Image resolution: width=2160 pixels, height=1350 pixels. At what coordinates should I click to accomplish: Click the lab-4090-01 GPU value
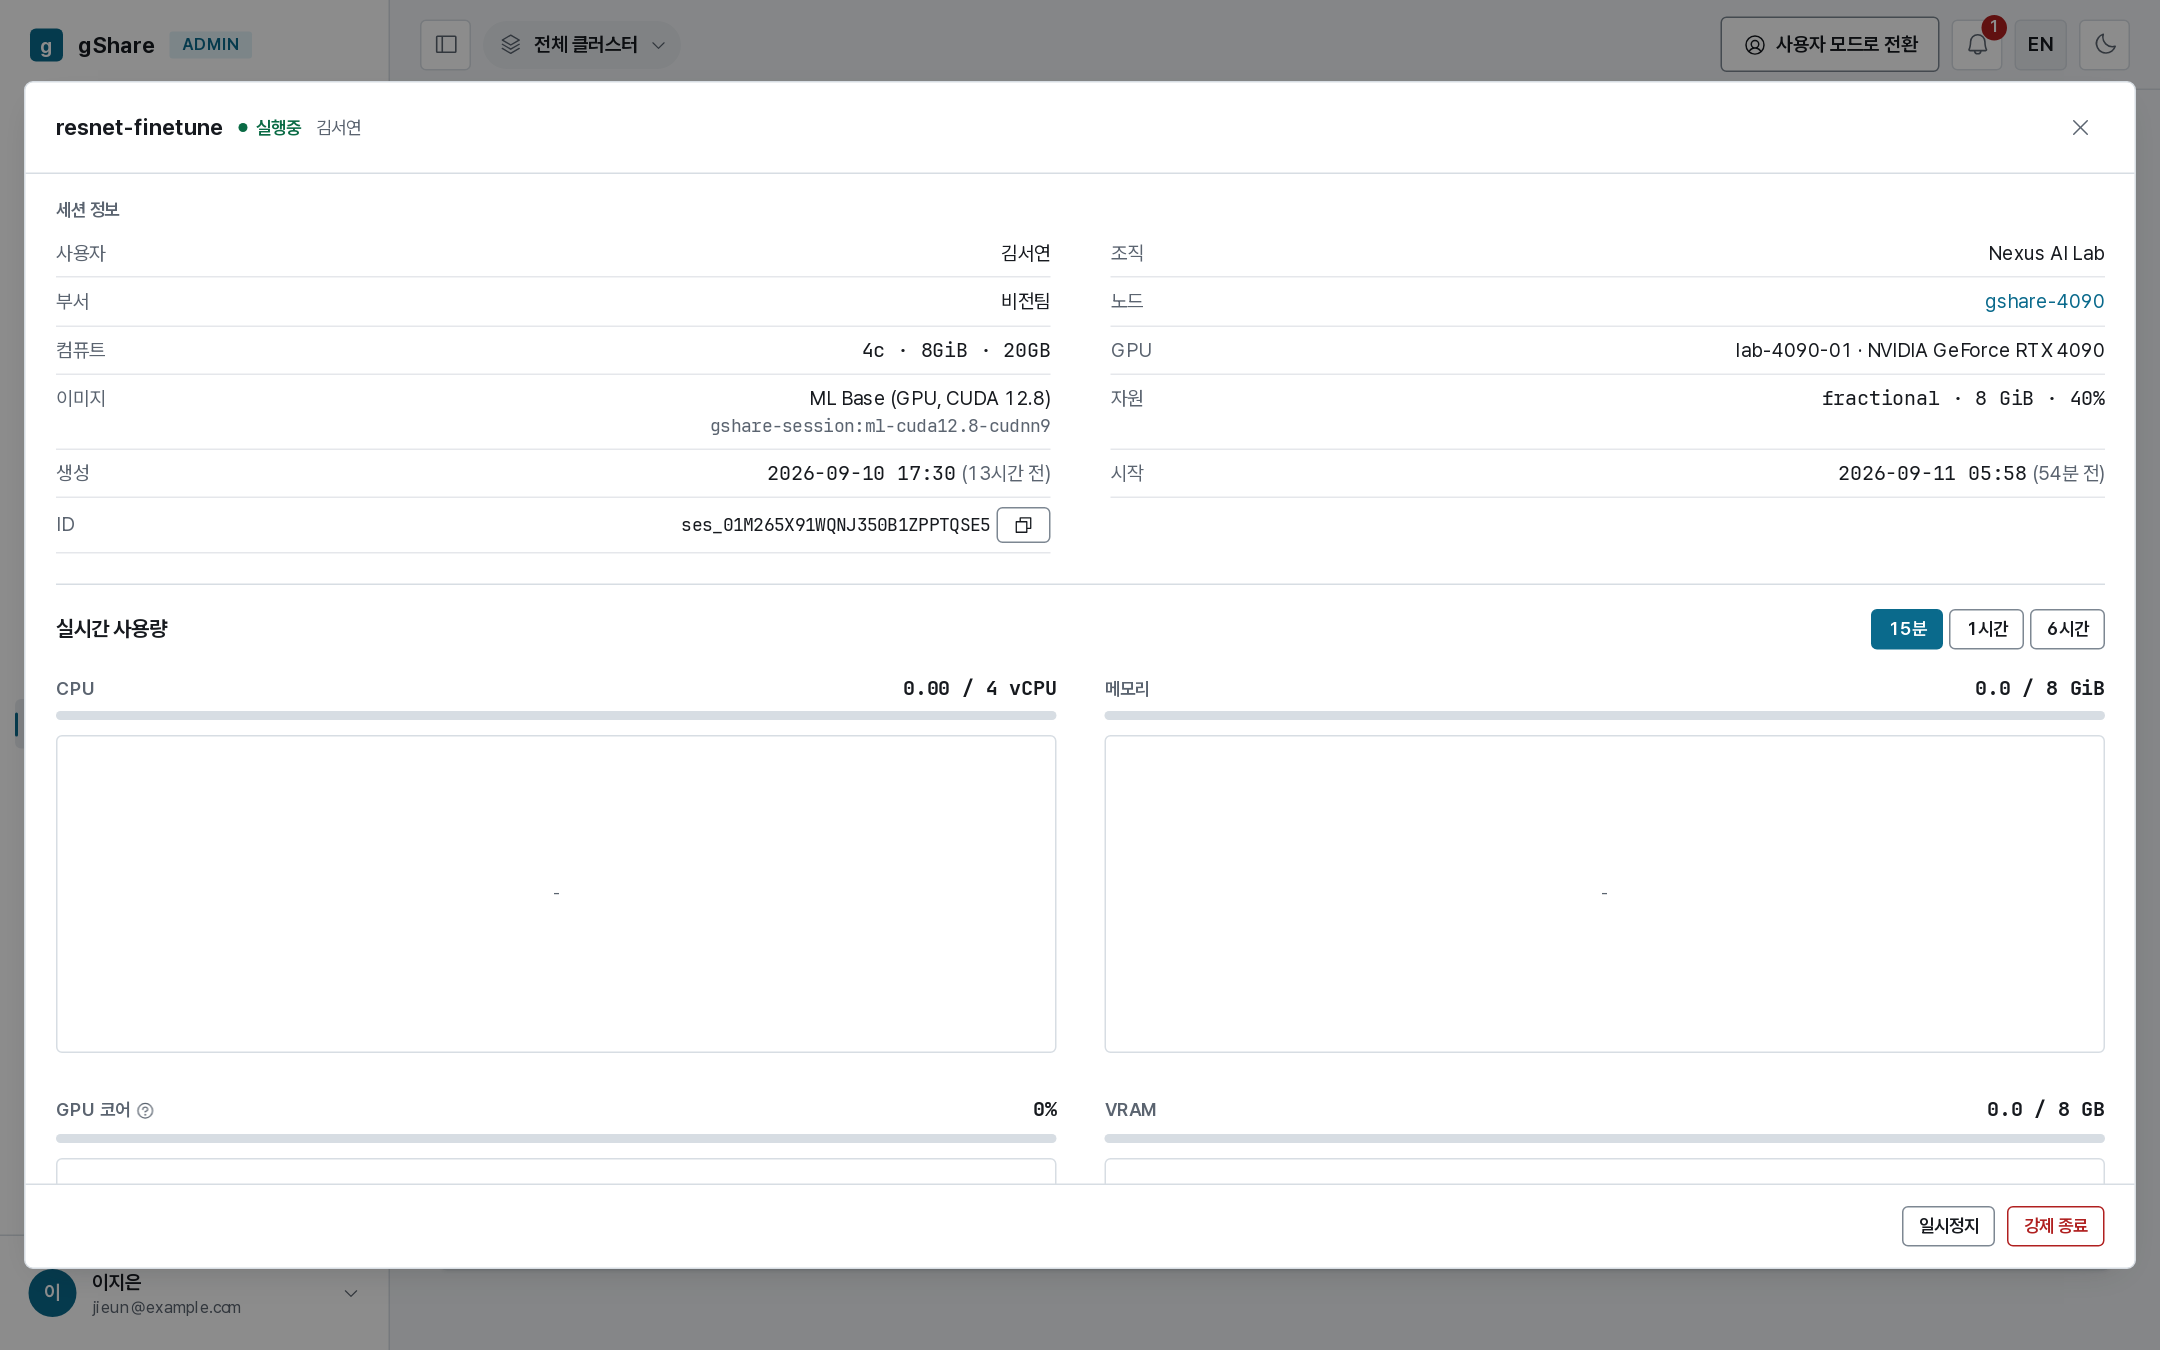pos(1919,350)
